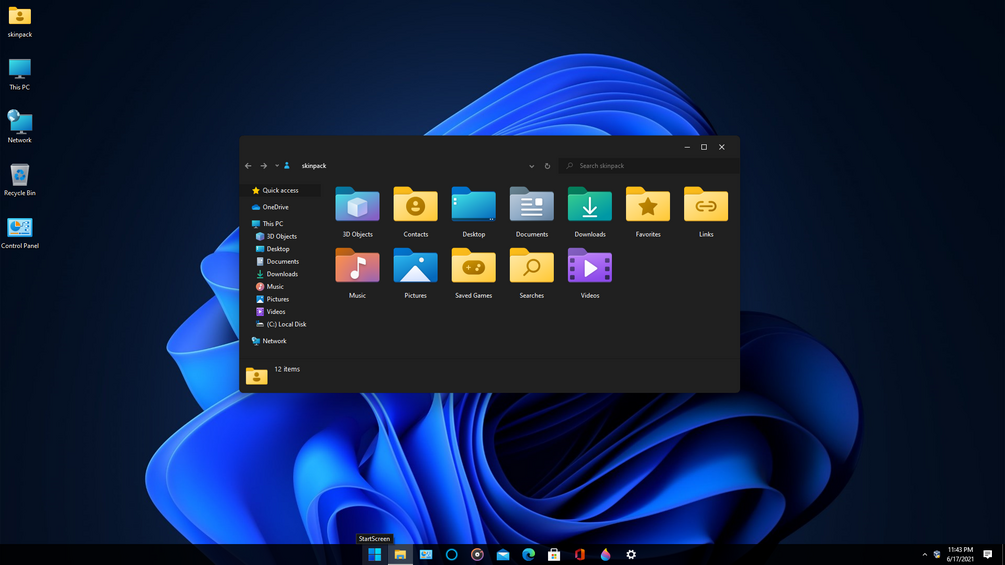Show hidden system tray icons

(x=924, y=555)
